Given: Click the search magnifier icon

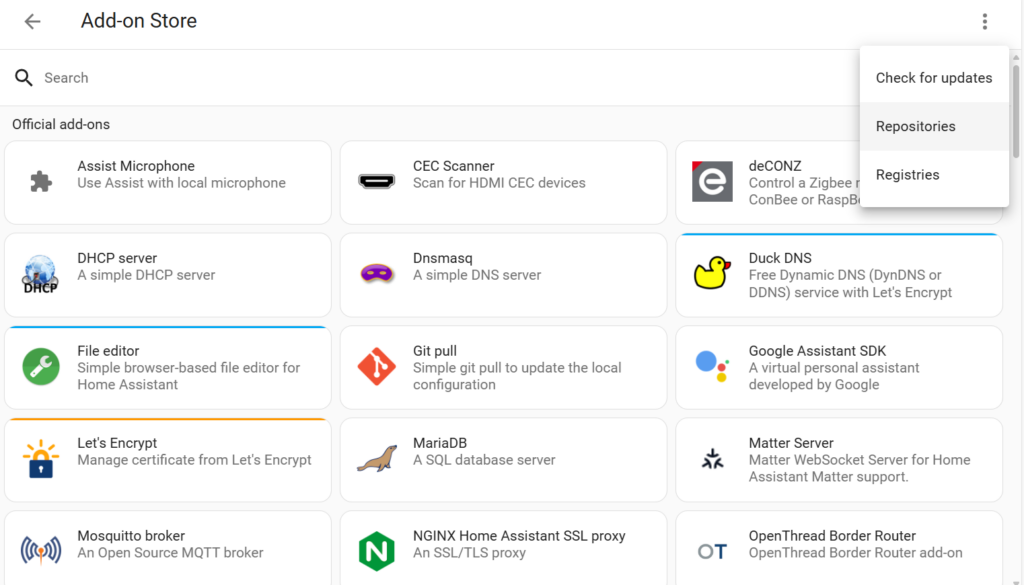Looking at the screenshot, I should (24, 78).
